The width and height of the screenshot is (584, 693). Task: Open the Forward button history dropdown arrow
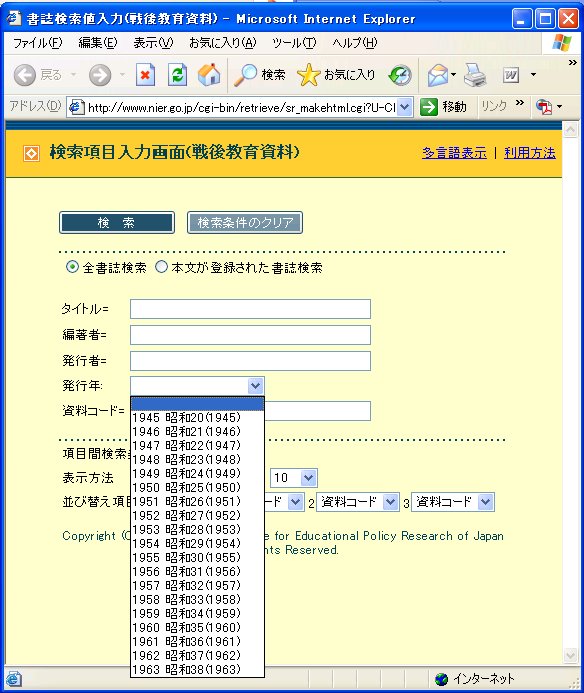[x=122, y=75]
